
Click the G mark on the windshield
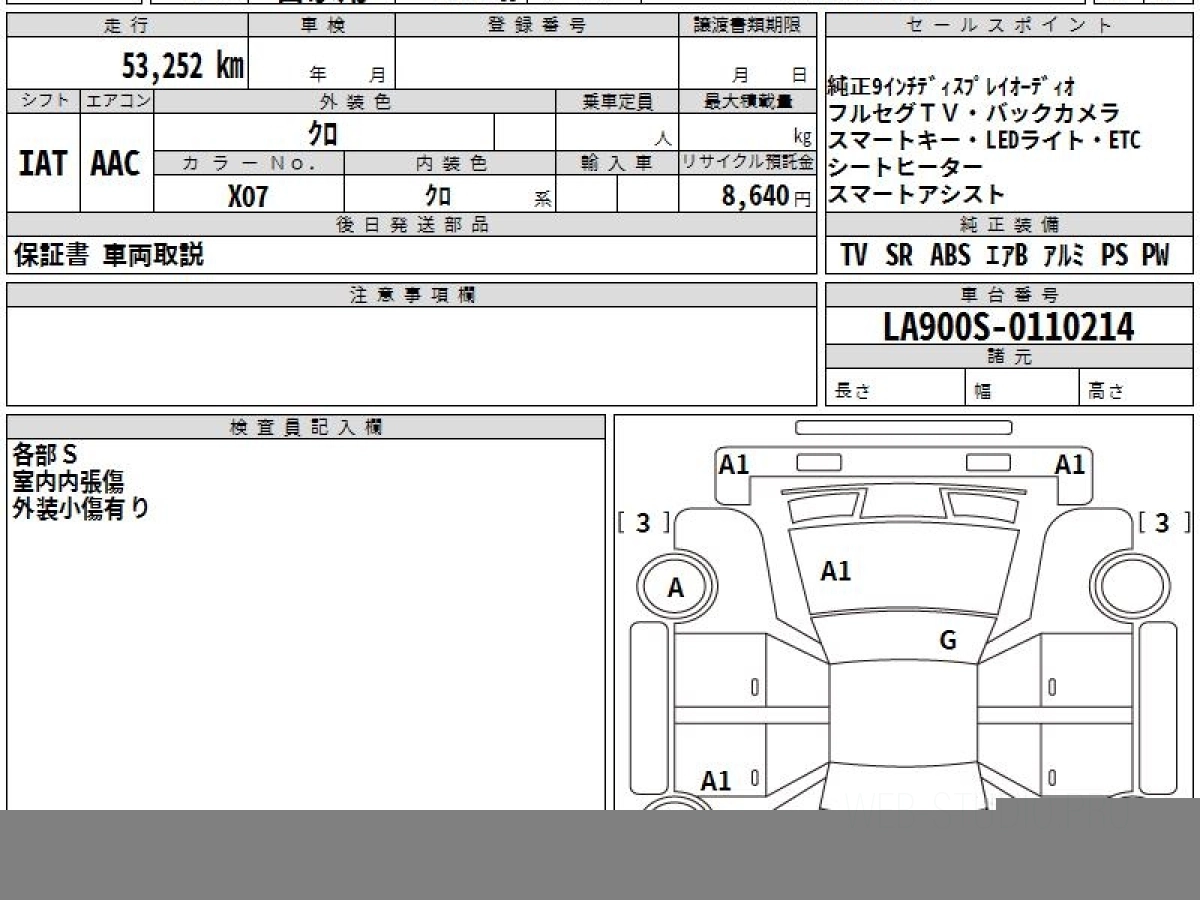[948, 640]
